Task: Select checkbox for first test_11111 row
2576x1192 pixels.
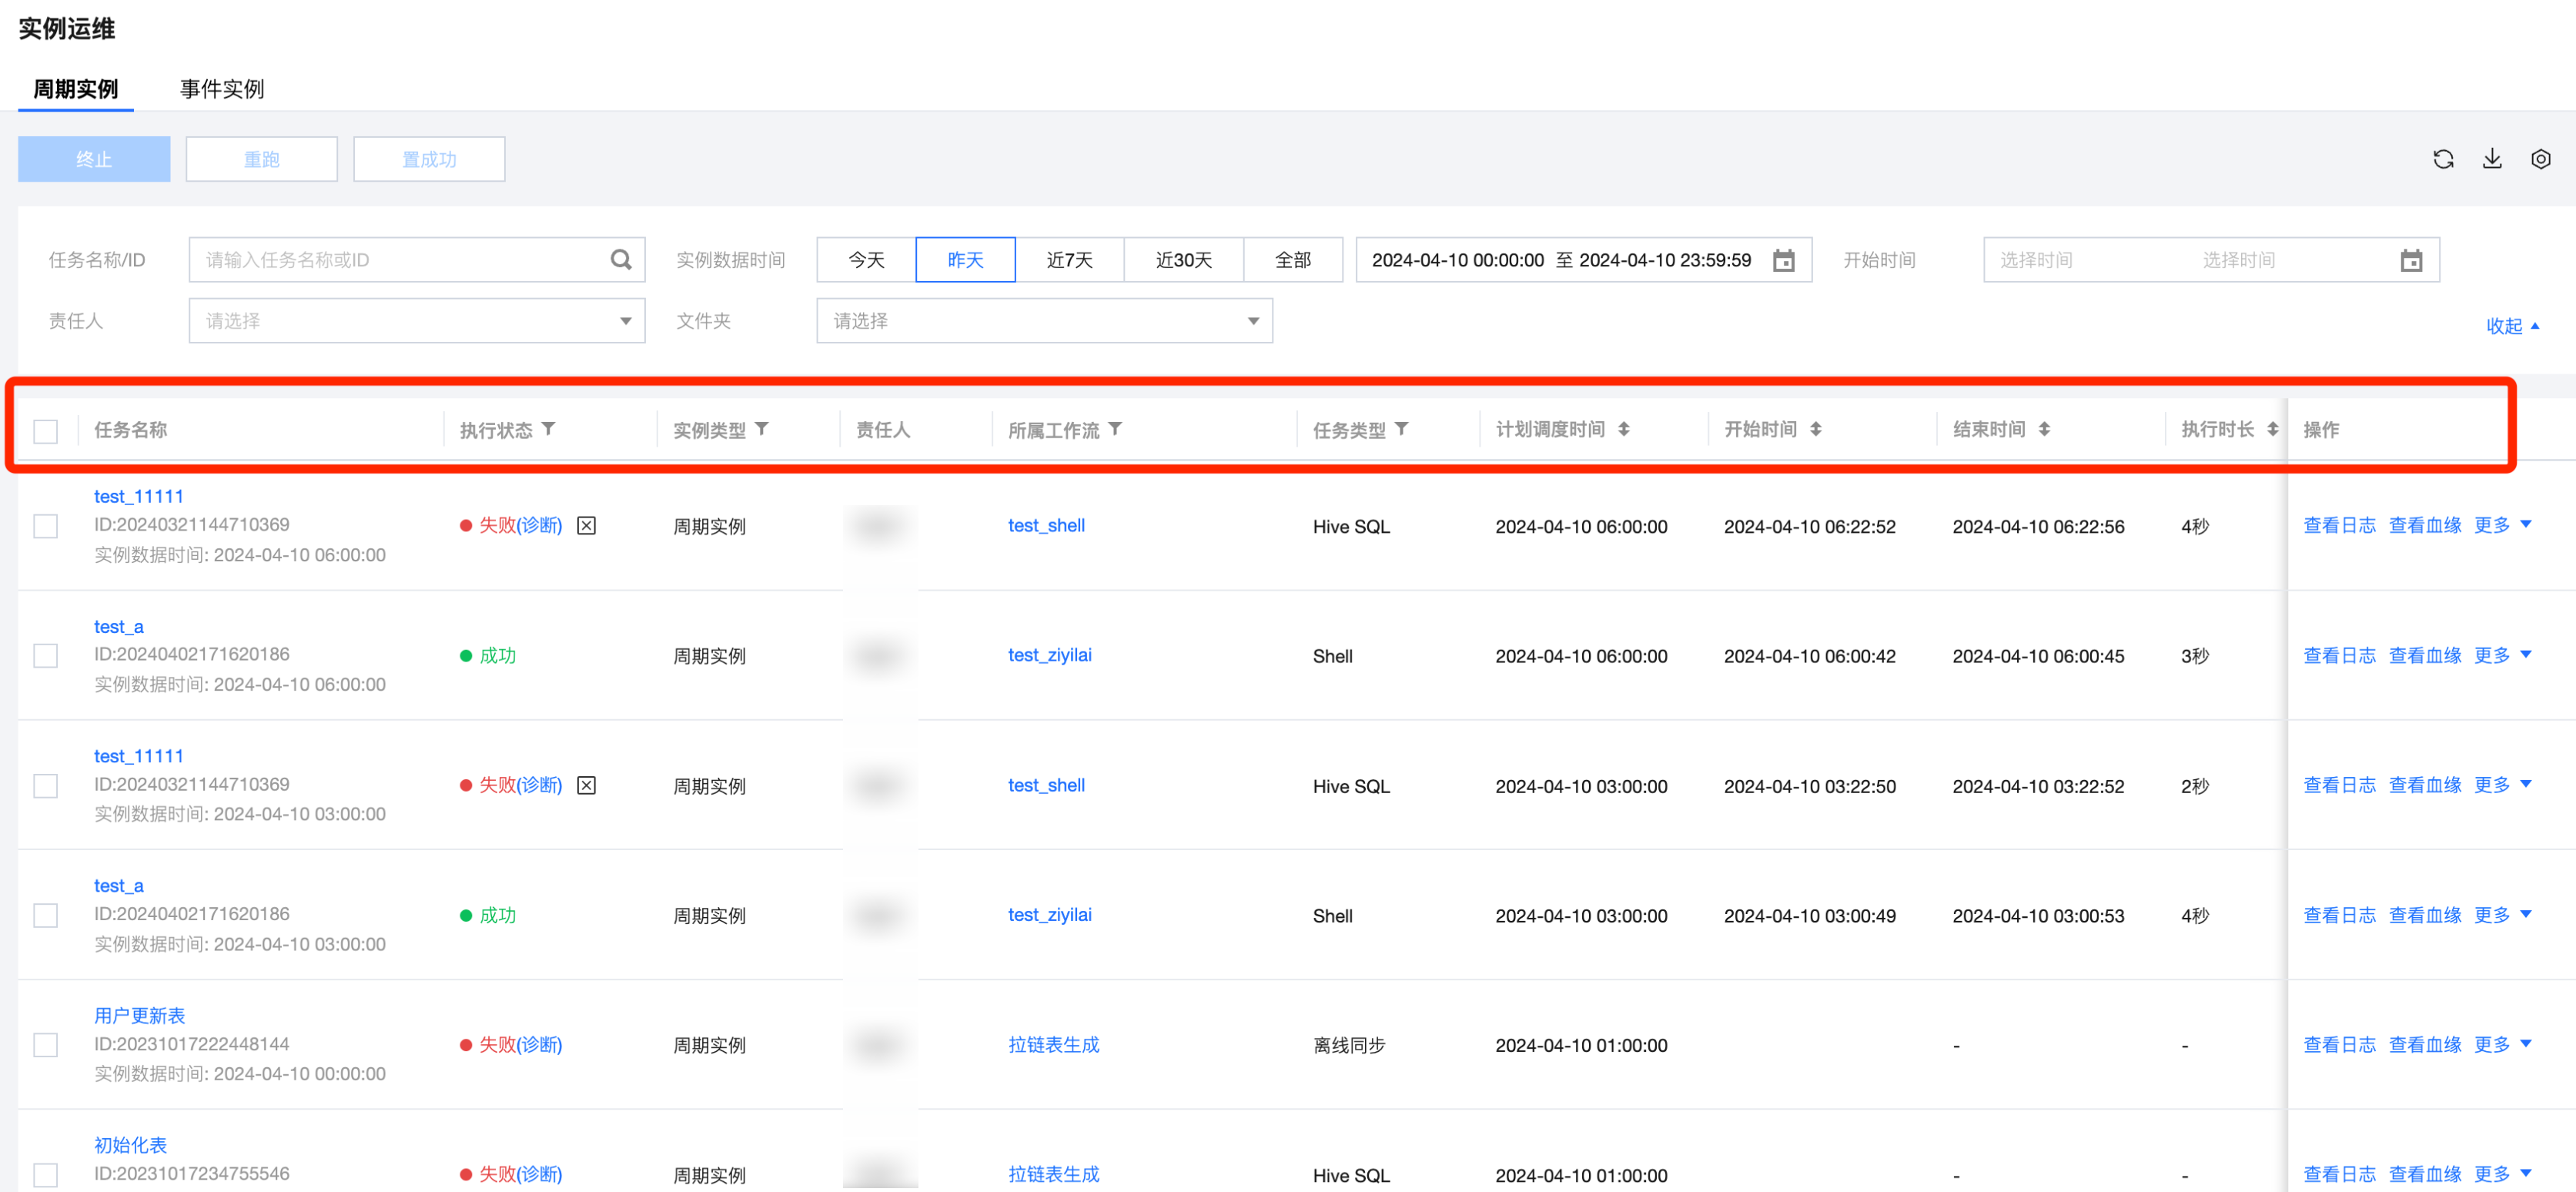Action: [x=46, y=526]
